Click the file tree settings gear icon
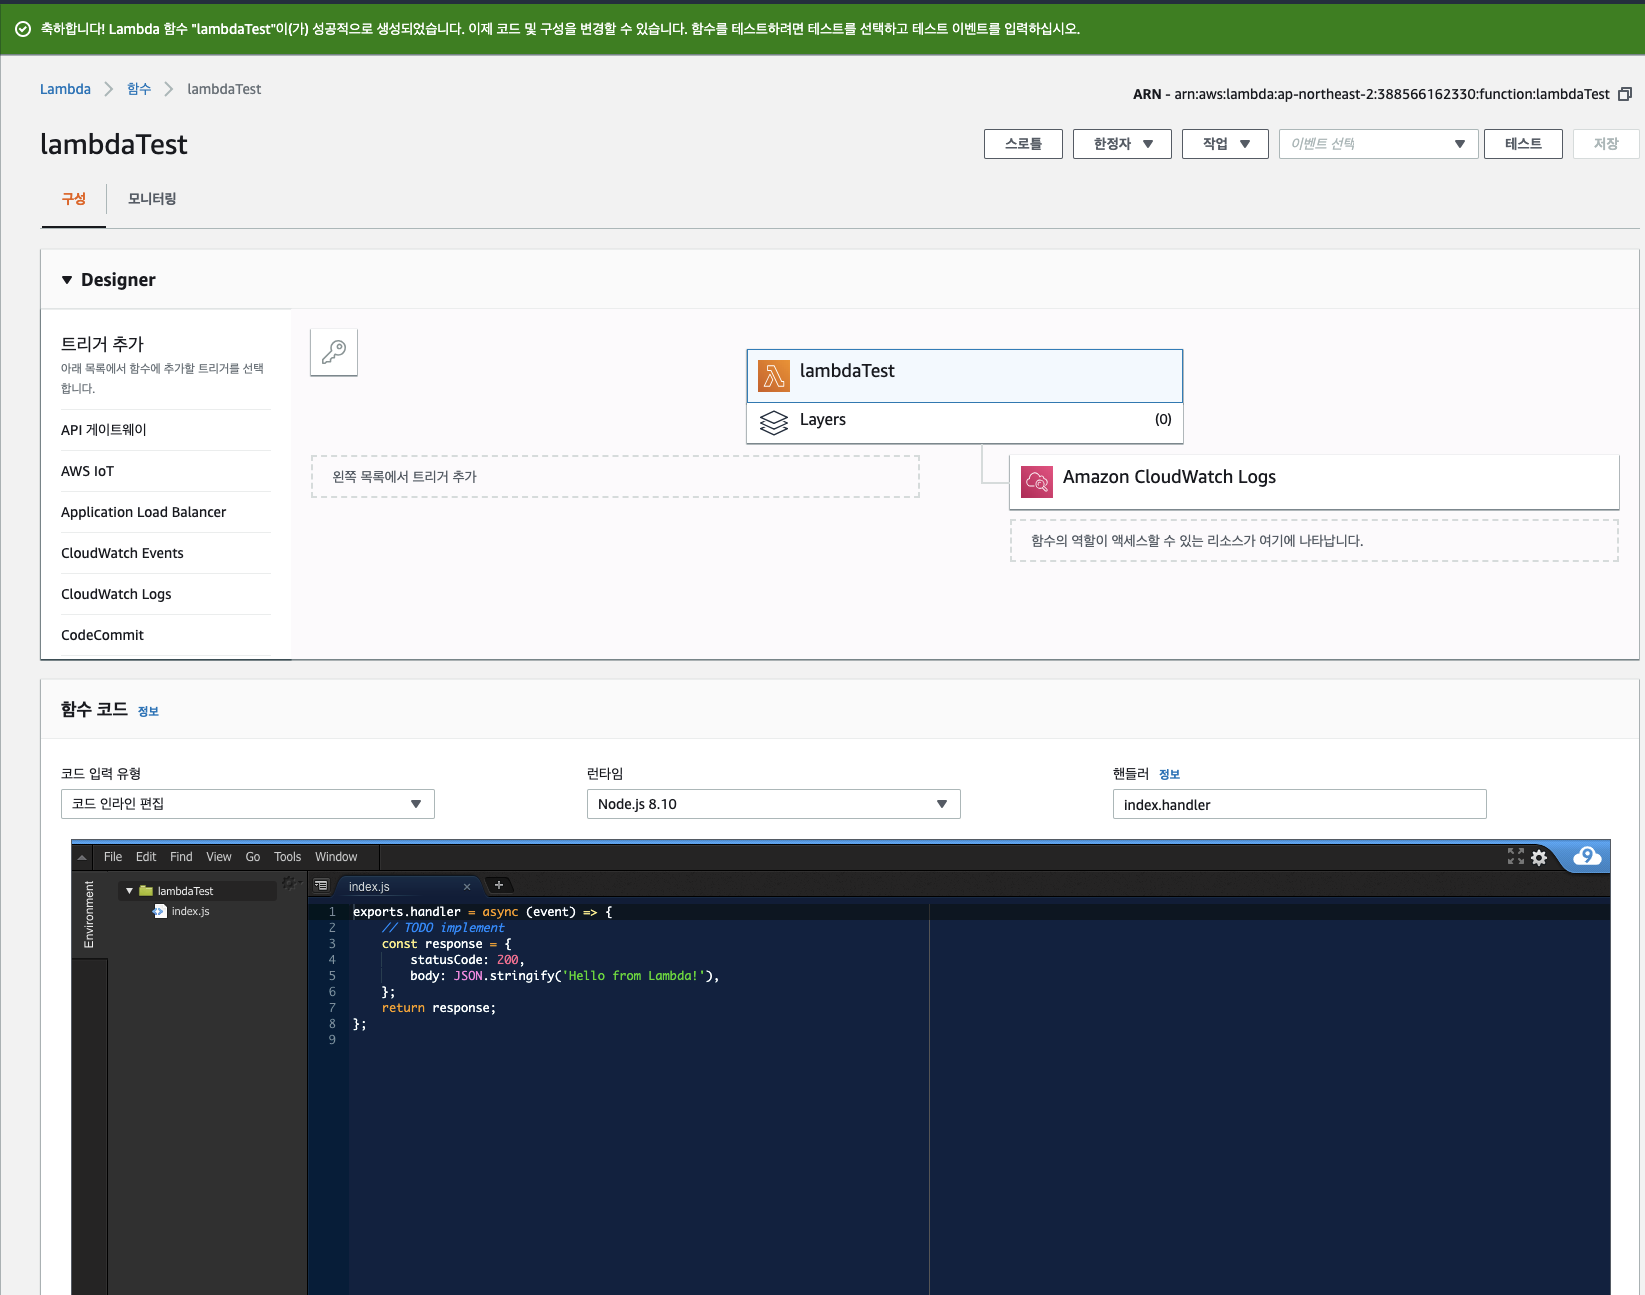The image size is (1645, 1295). [x=289, y=882]
